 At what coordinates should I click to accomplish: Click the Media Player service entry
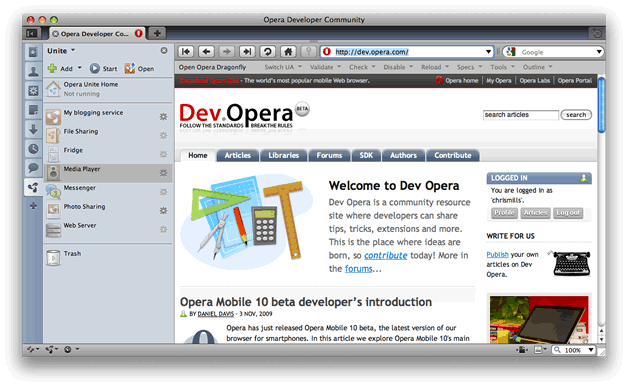click(108, 173)
